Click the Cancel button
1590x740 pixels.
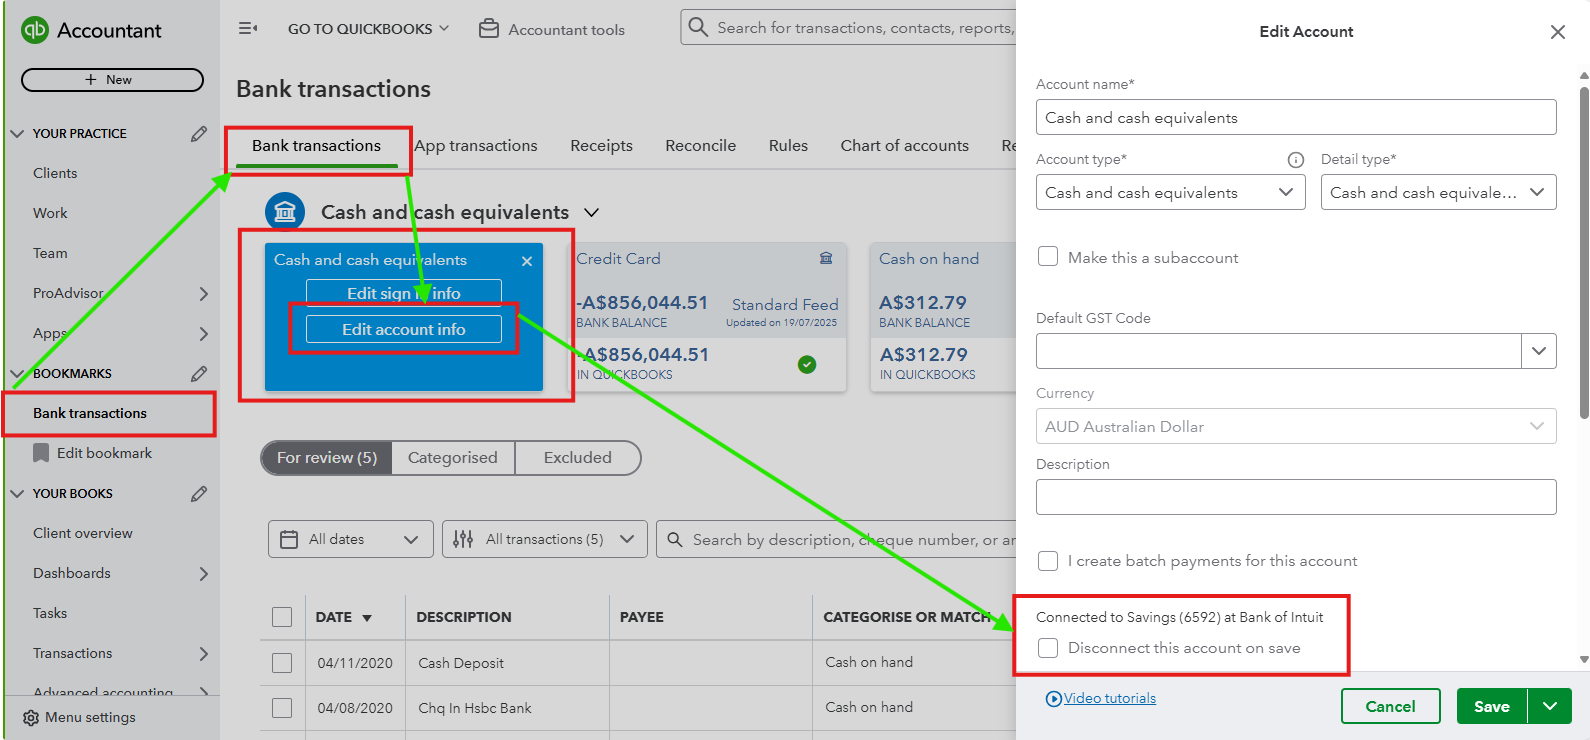(1390, 706)
